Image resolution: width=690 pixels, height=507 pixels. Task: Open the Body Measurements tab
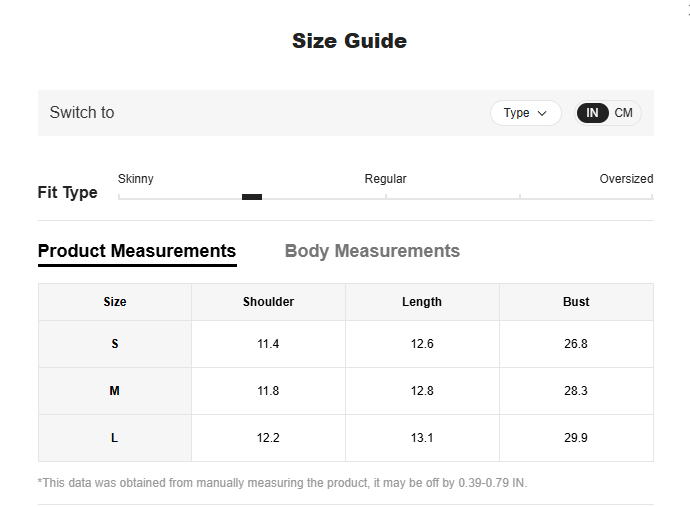pyautogui.click(x=372, y=251)
